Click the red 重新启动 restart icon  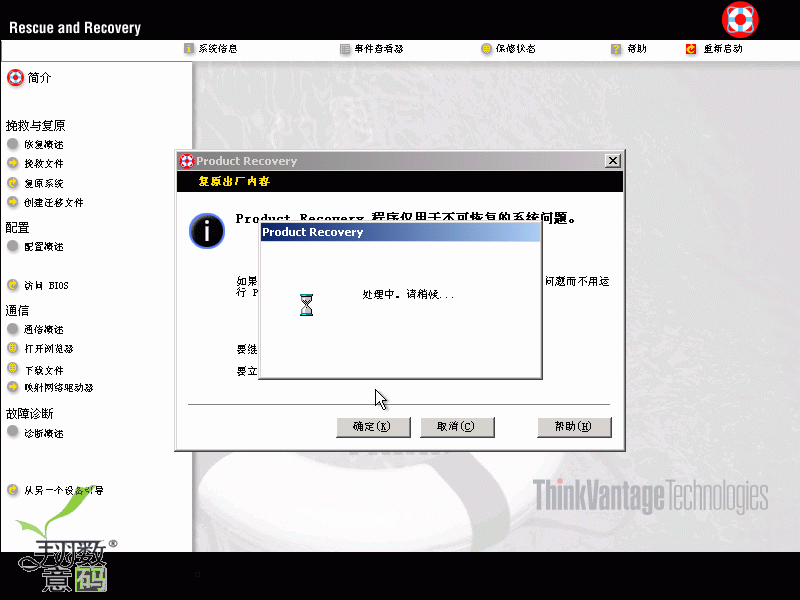pyautogui.click(x=691, y=49)
